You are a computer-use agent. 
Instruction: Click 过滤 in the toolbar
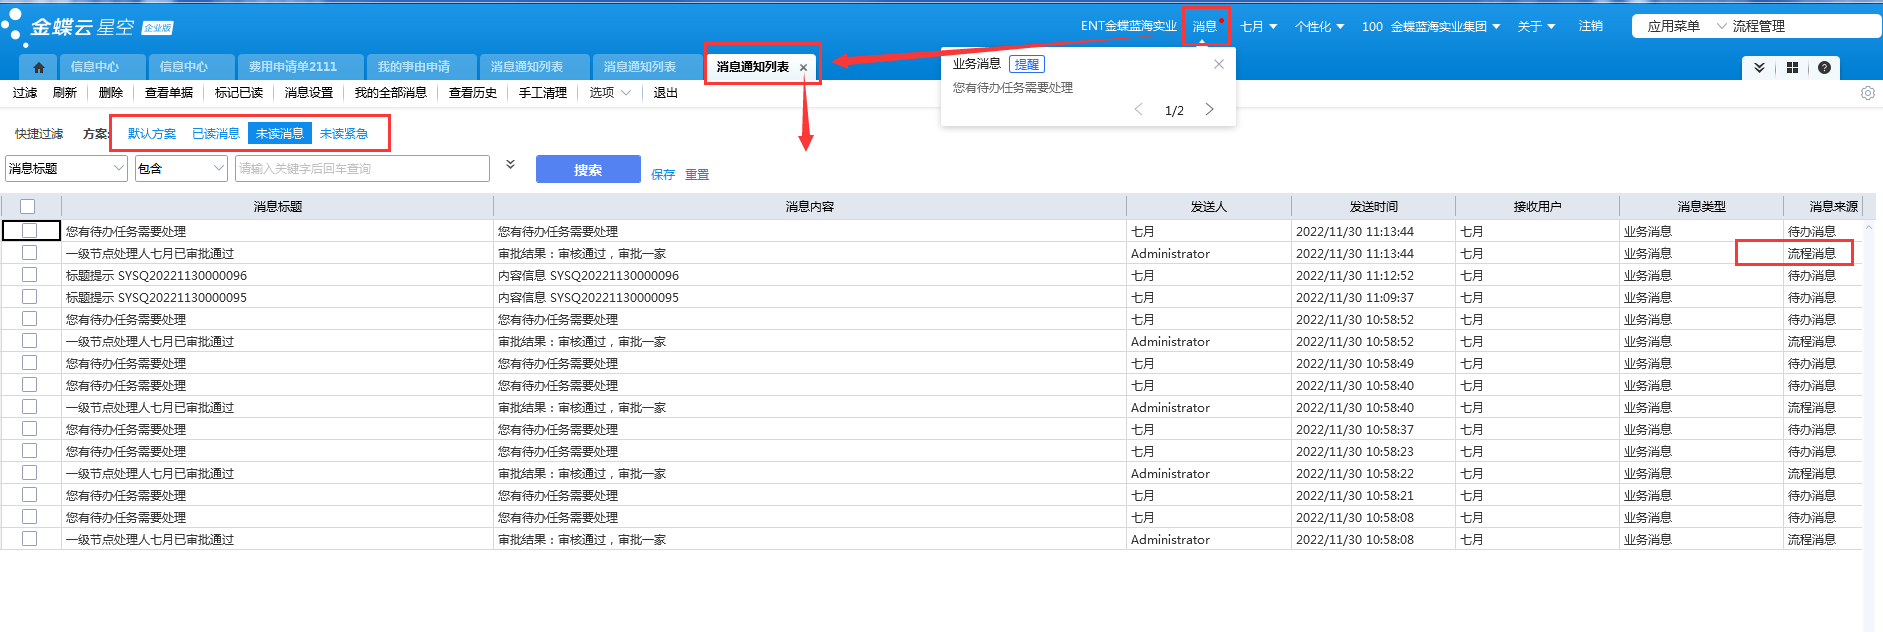[25, 93]
